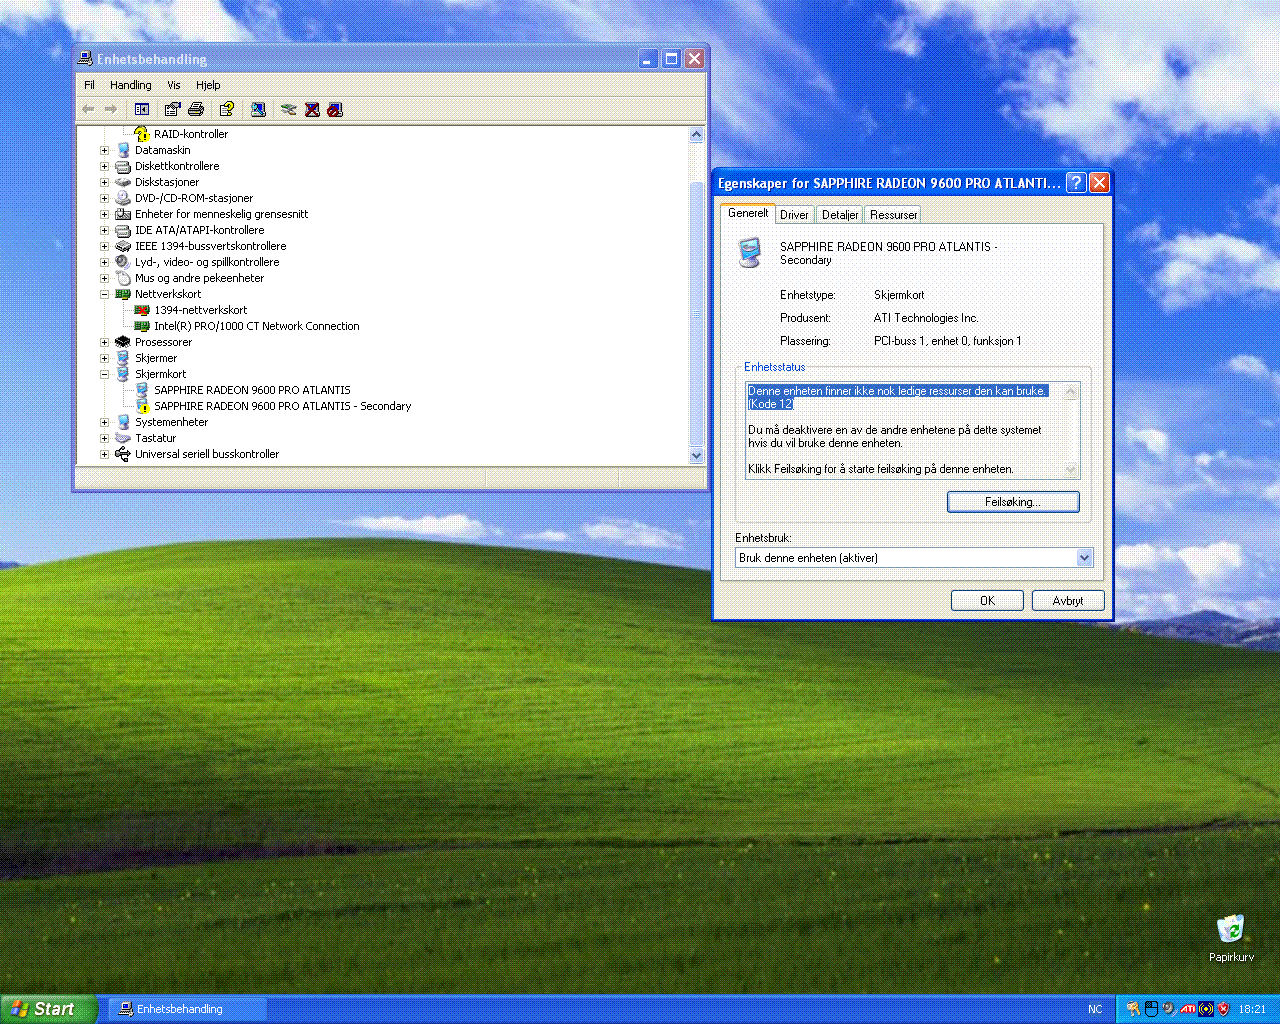
Task: Open the Properties toolbar icon
Action: 172,110
